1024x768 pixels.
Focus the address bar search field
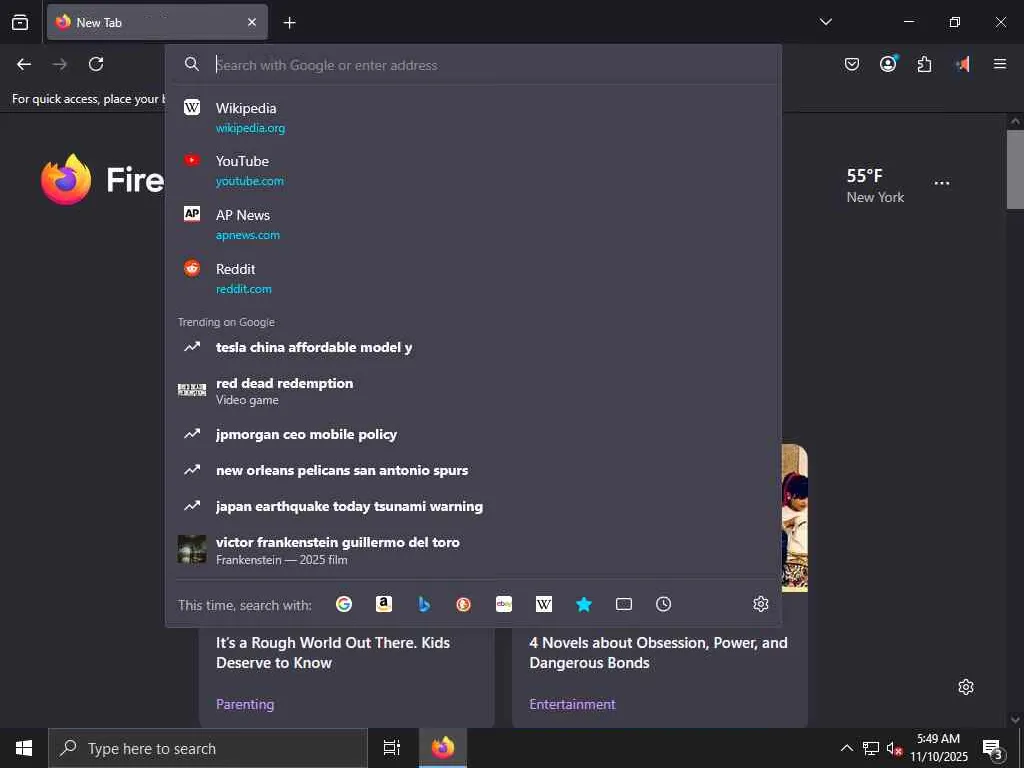473,65
